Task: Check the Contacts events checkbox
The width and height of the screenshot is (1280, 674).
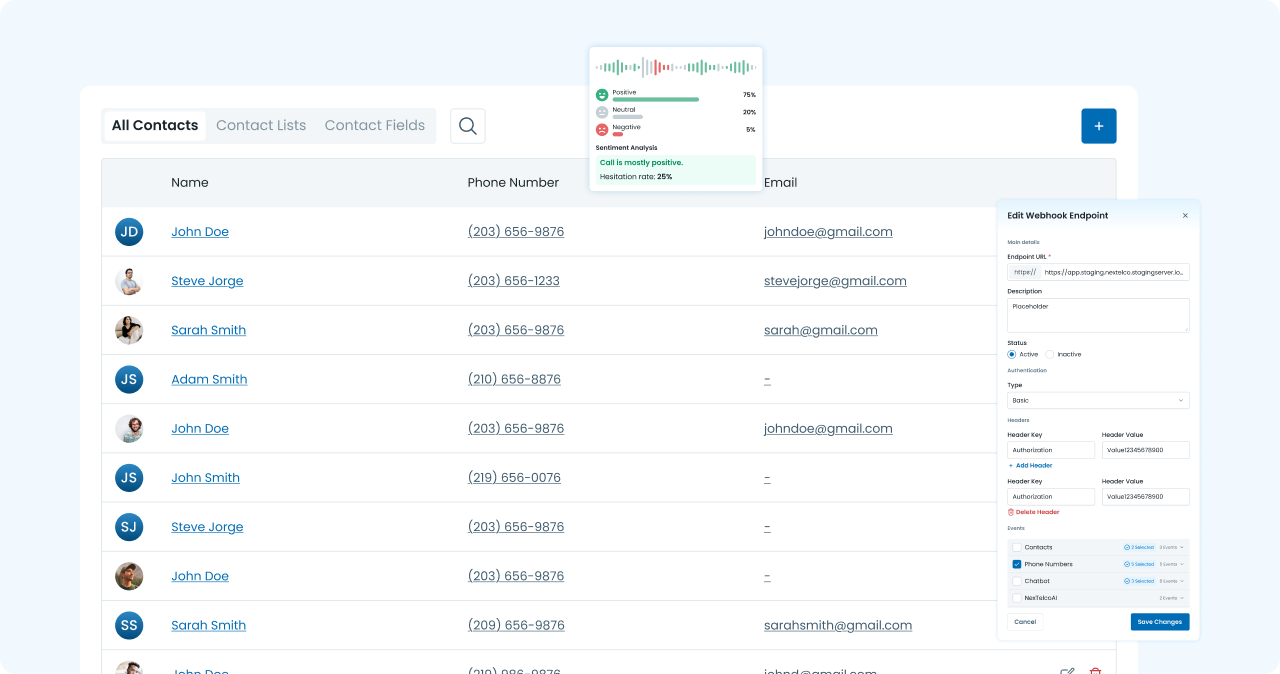Action: coord(1017,547)
